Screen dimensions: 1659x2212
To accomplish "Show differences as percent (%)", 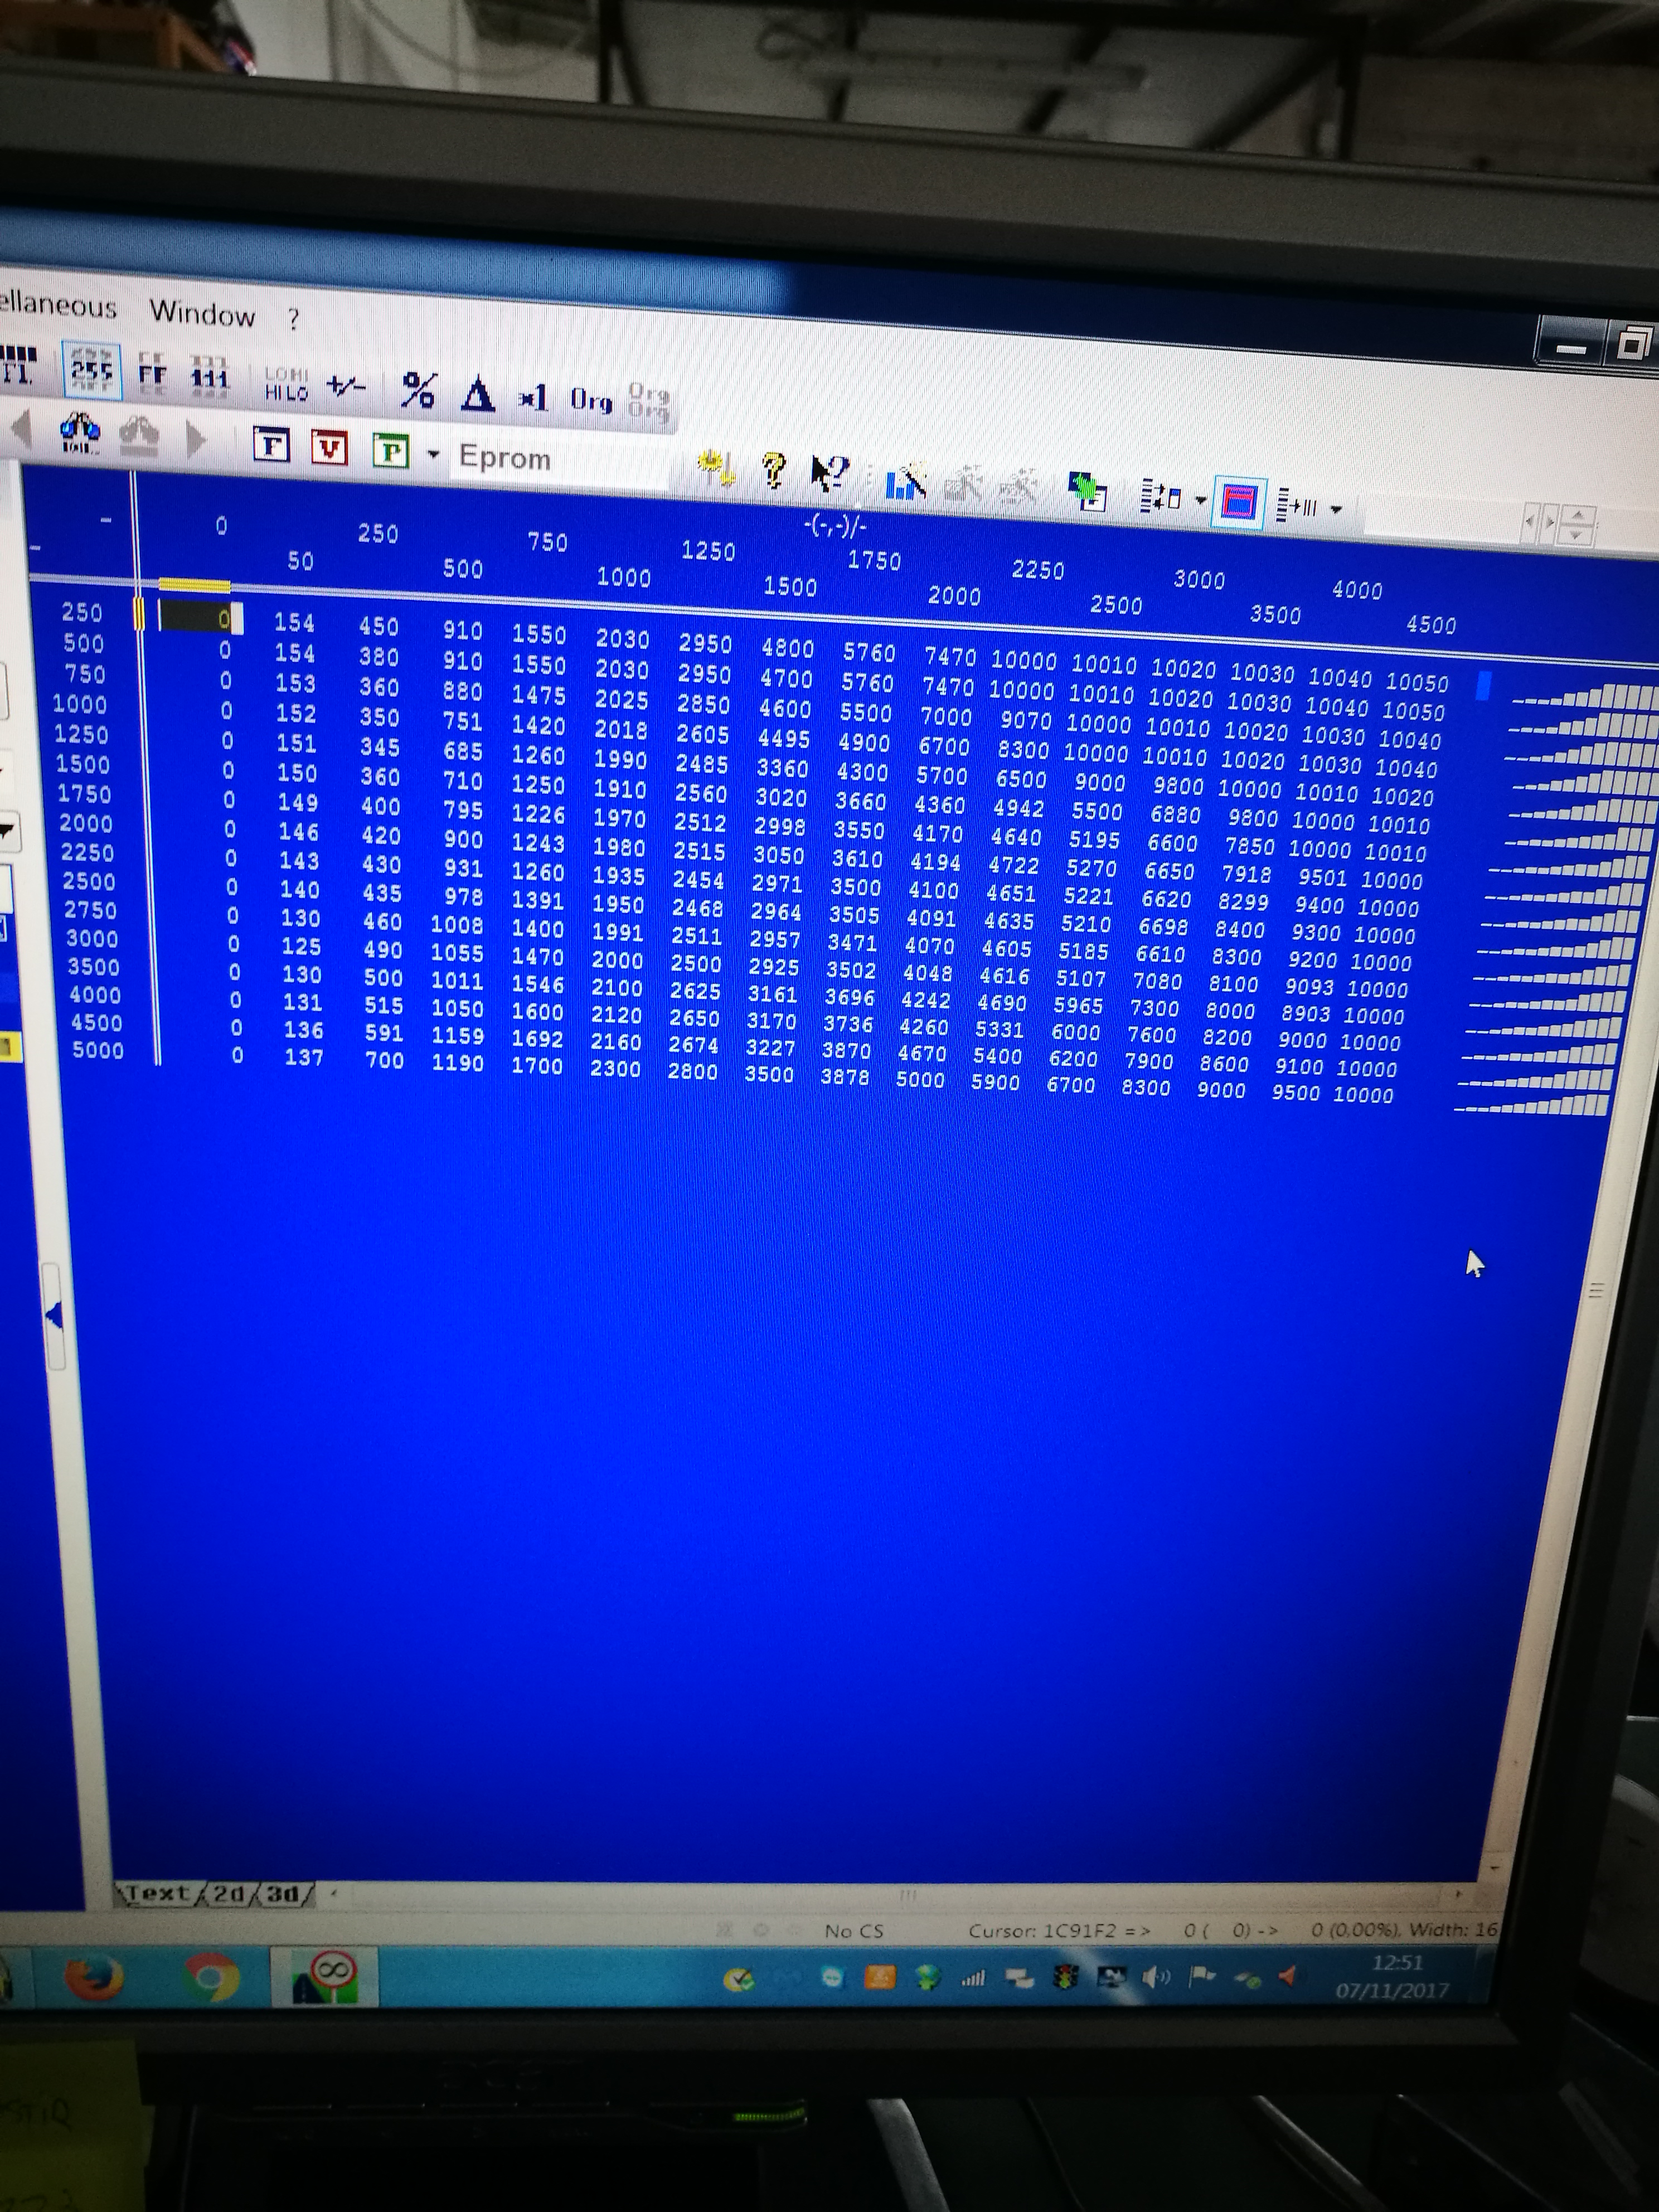I will (x=418, y=391).
